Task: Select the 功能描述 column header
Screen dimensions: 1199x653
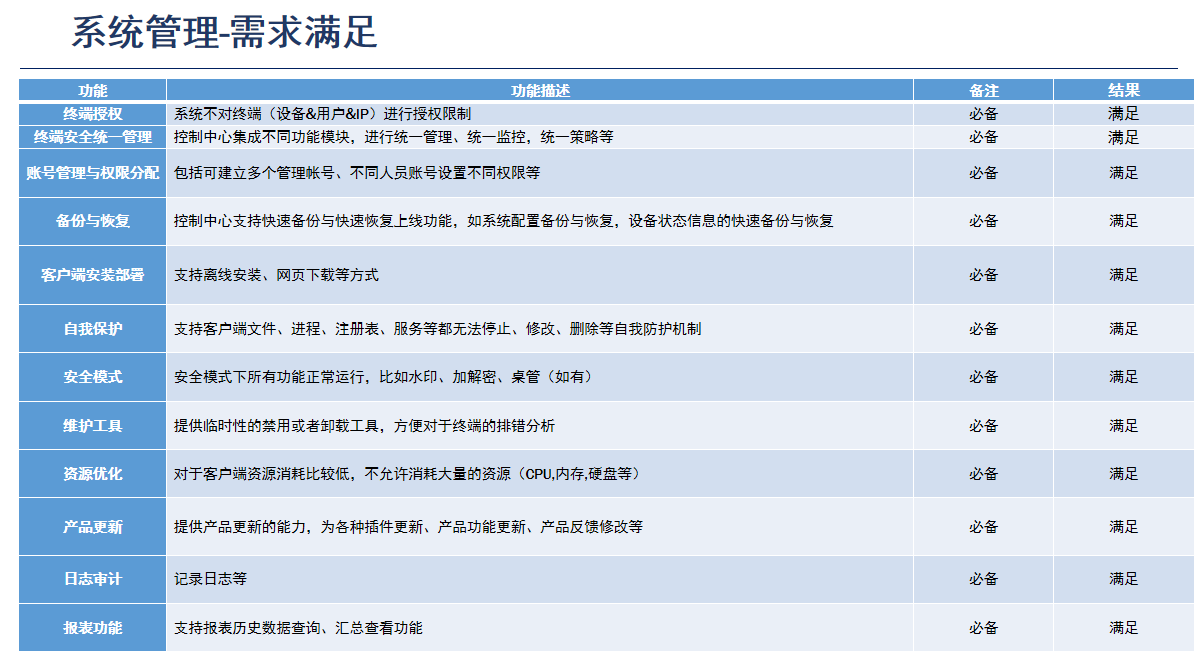Action: (x=540, y=90)
